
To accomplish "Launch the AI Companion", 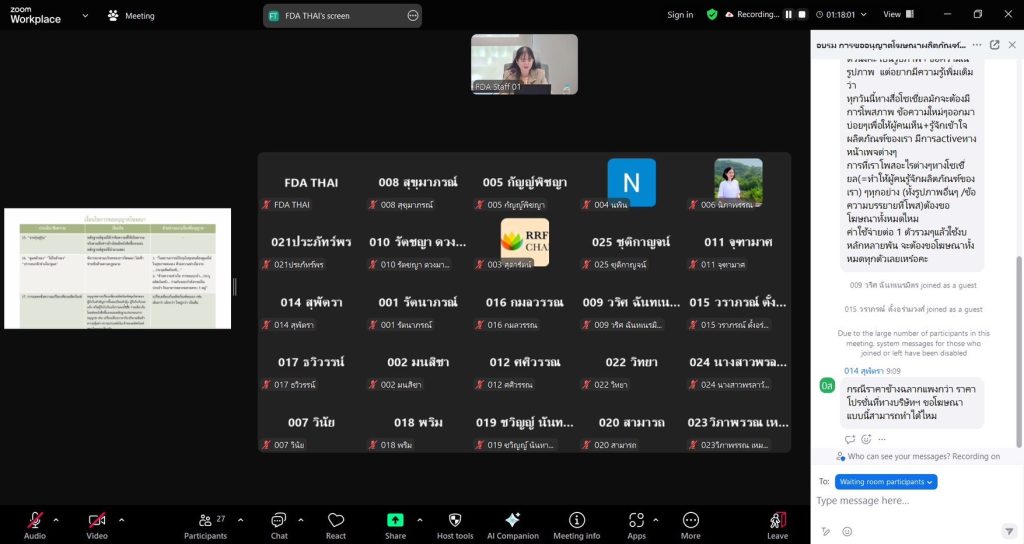I will point(512,521).
